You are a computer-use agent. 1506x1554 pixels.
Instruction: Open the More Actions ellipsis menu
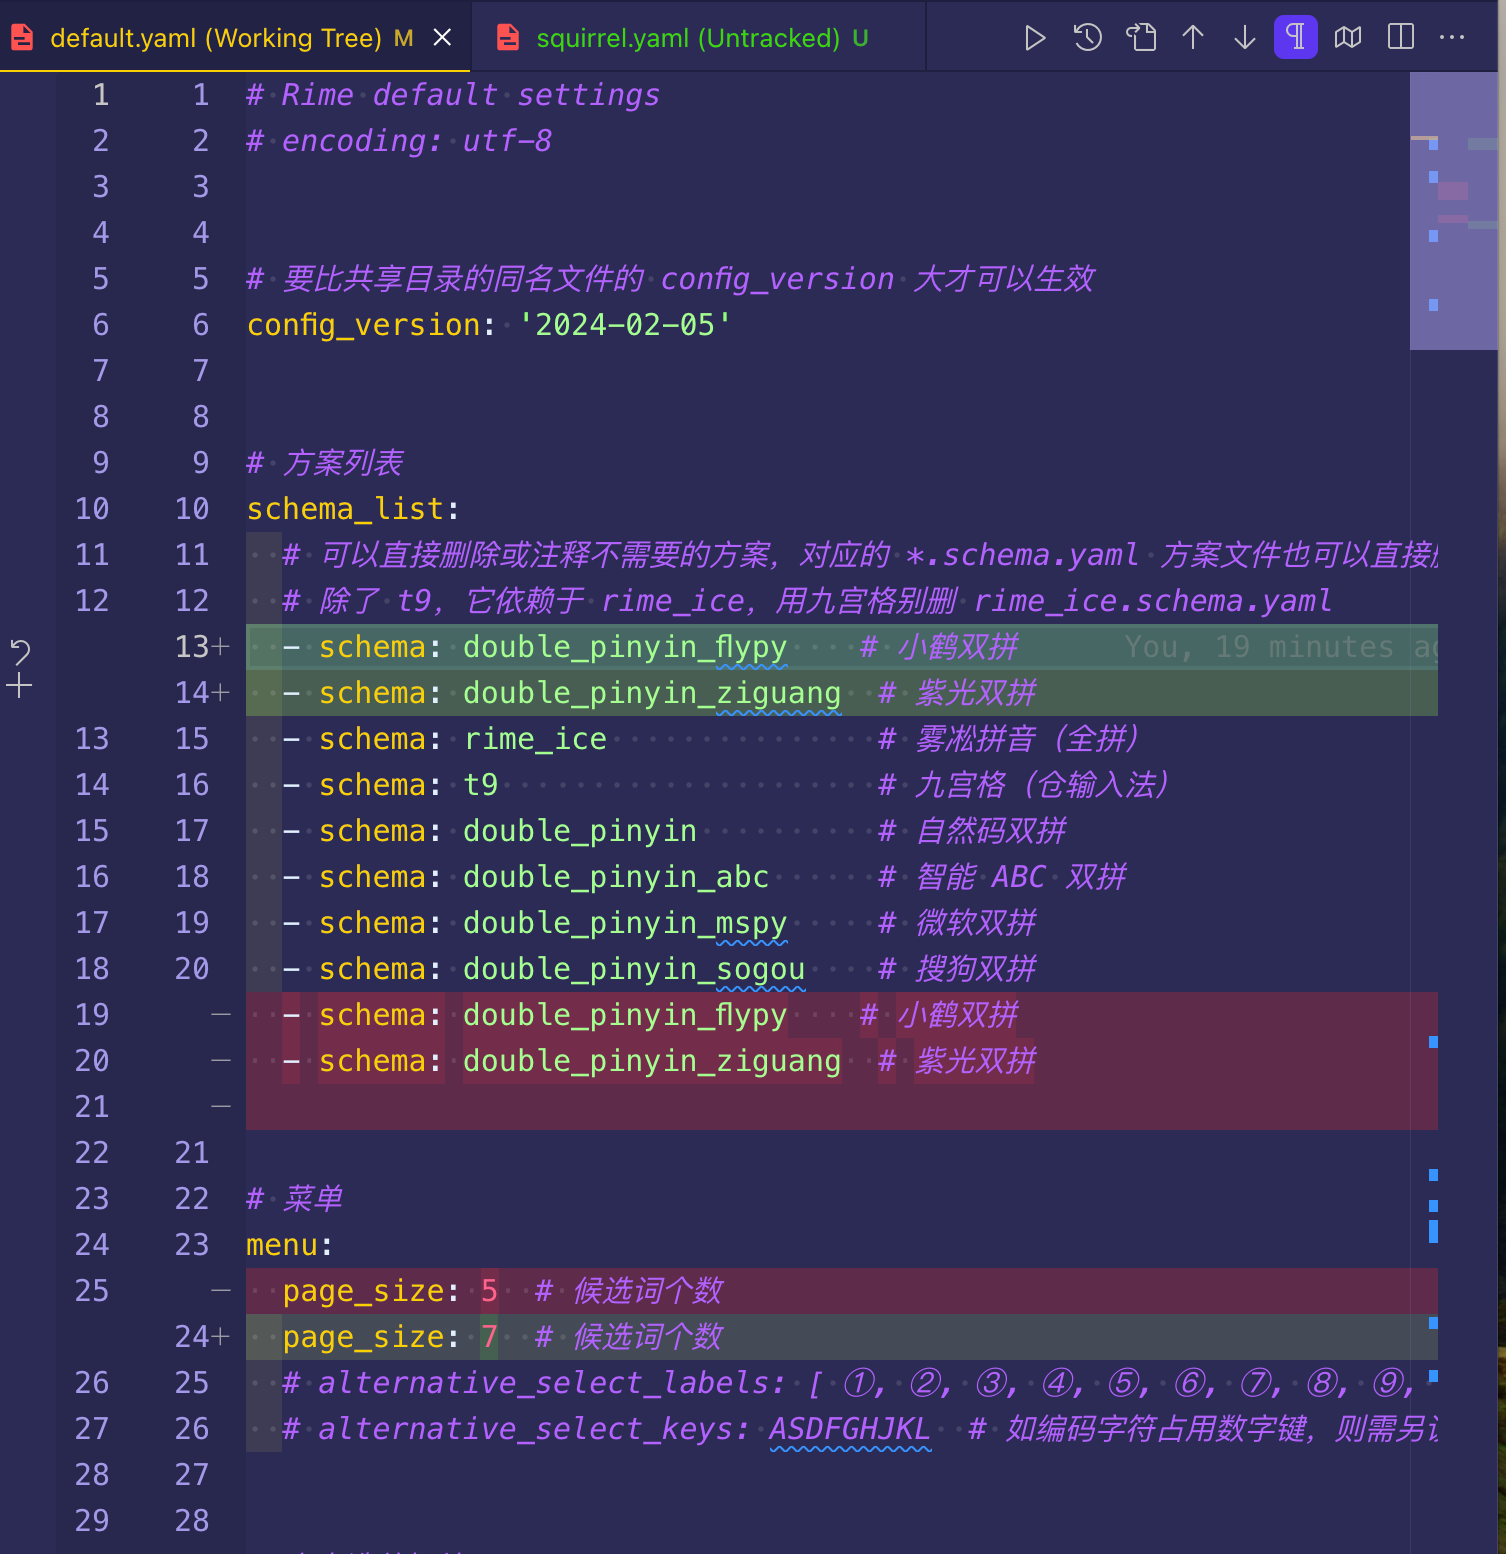pos(1452,38)
